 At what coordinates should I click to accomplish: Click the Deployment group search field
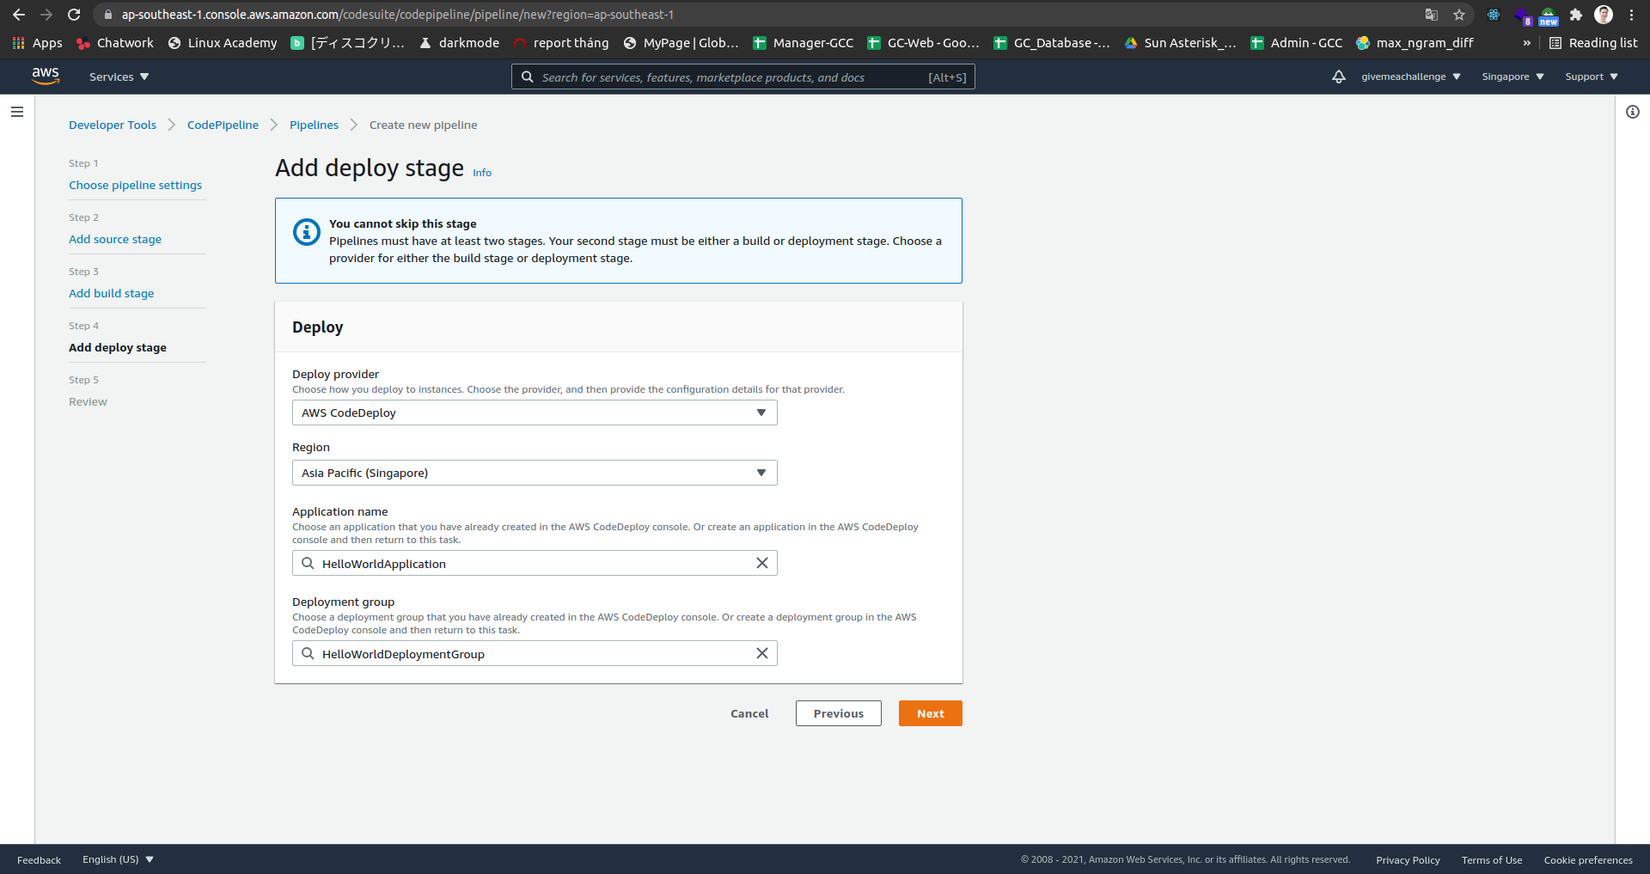tap(534, 653)
